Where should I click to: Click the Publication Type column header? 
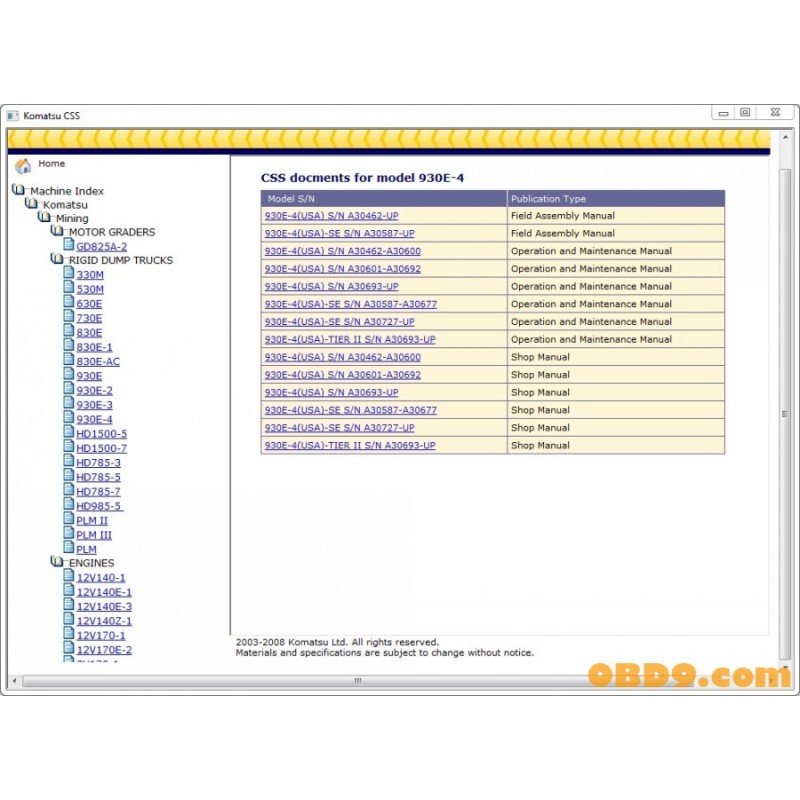pyautogui.click(x=616, y=198)
